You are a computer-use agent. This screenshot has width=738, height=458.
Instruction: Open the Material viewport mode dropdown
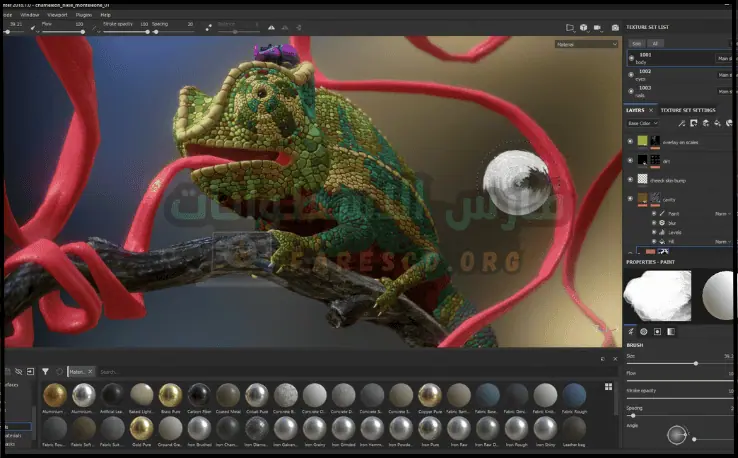(x=586, y=44)
